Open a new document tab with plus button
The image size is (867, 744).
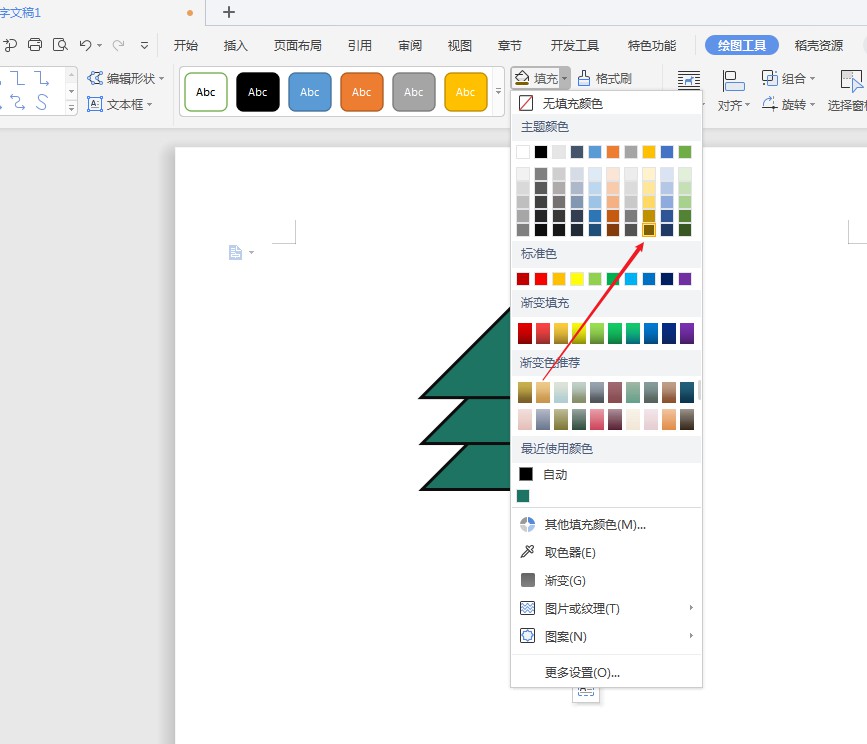click(x=229, y=12)
